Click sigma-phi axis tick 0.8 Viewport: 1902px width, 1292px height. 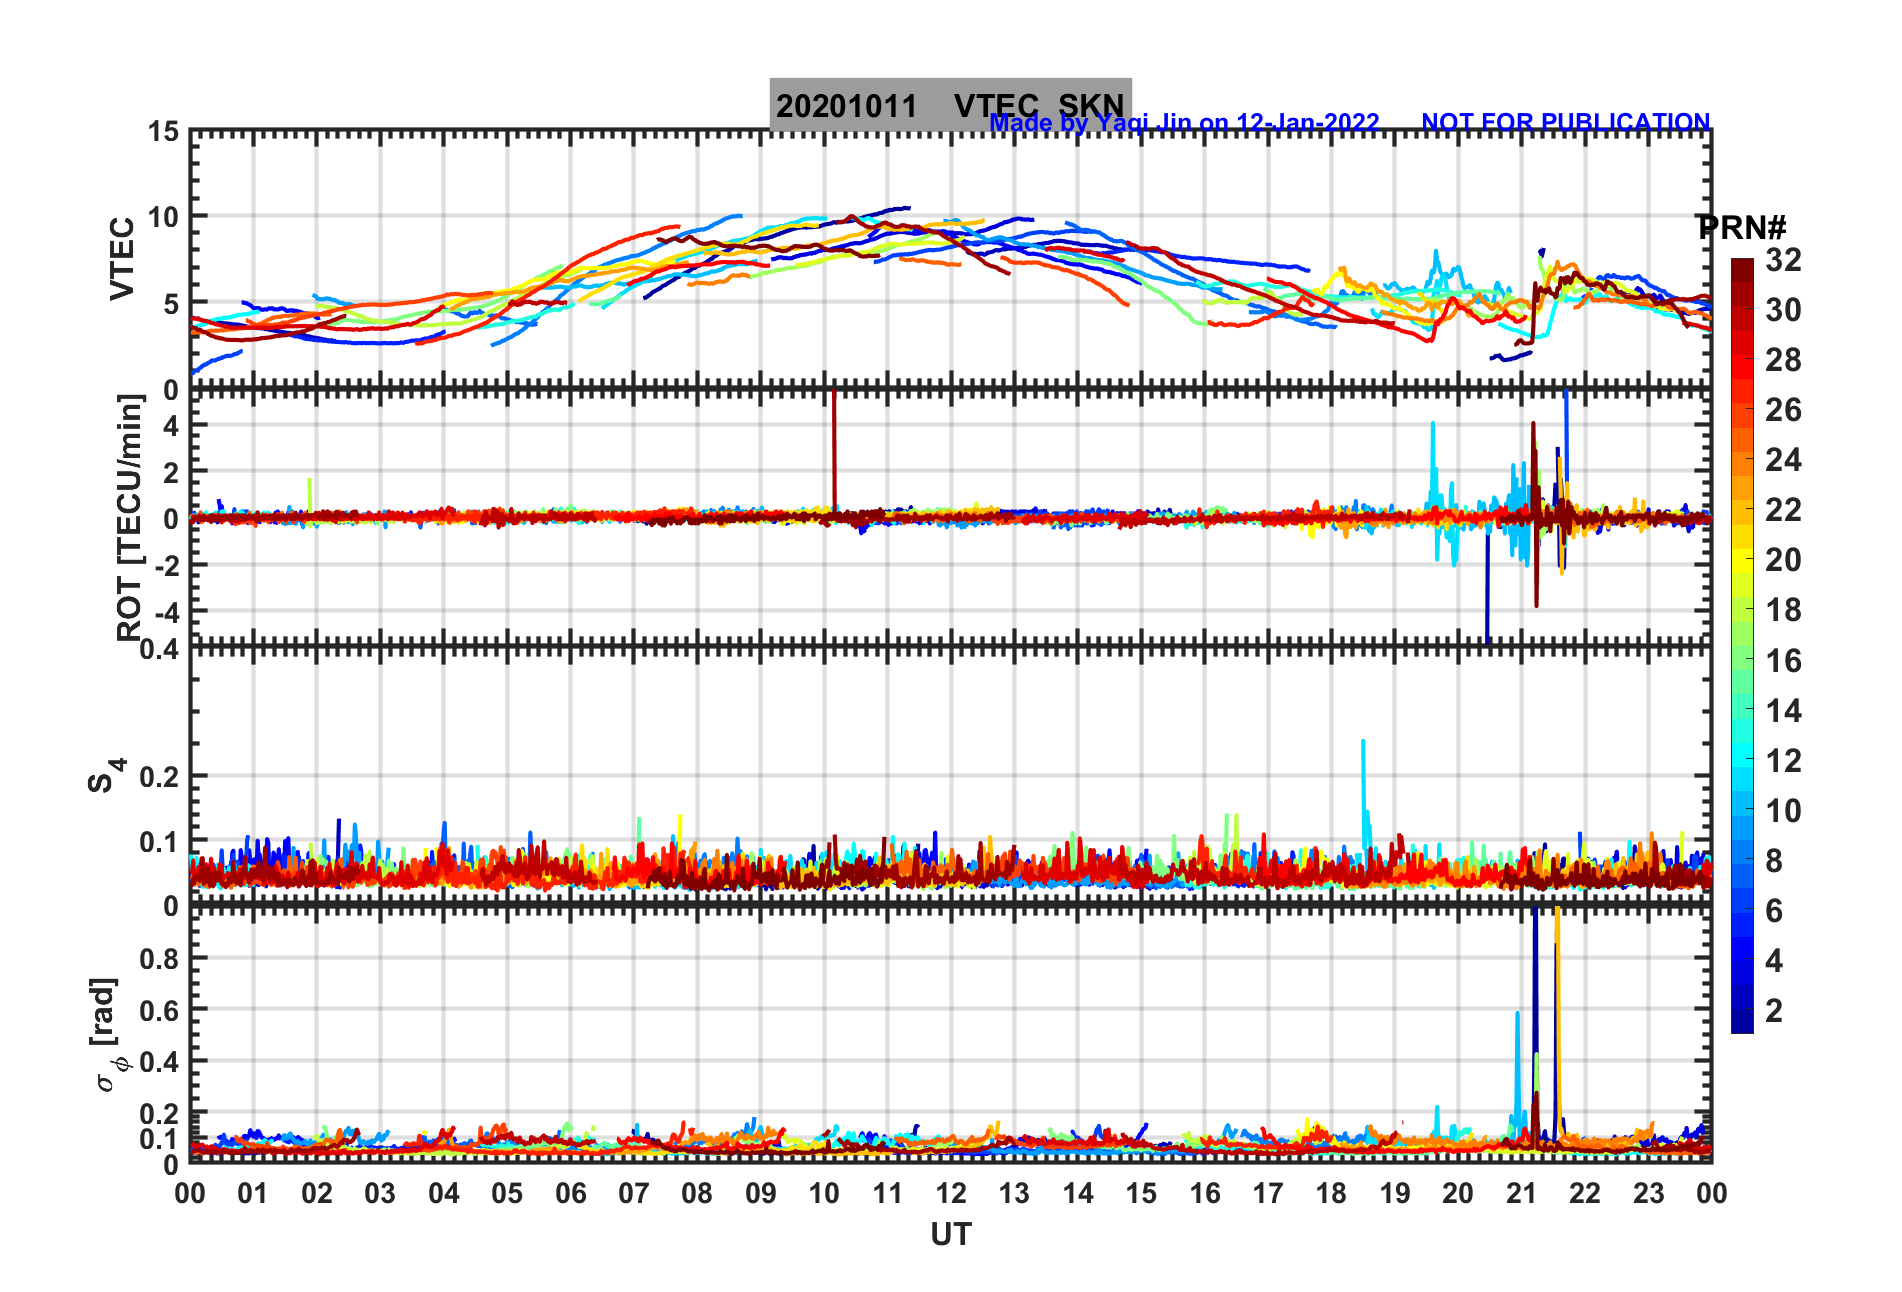point(160,958)
